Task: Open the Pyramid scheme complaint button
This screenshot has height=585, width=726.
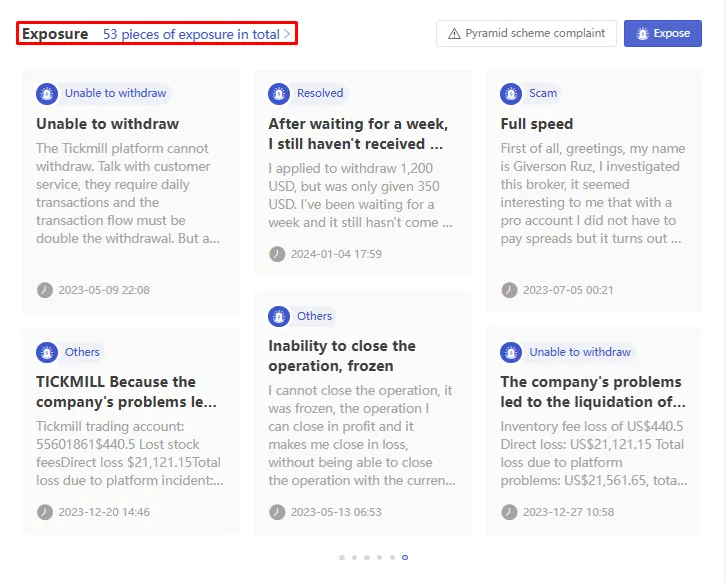Action: coord(526,33)
